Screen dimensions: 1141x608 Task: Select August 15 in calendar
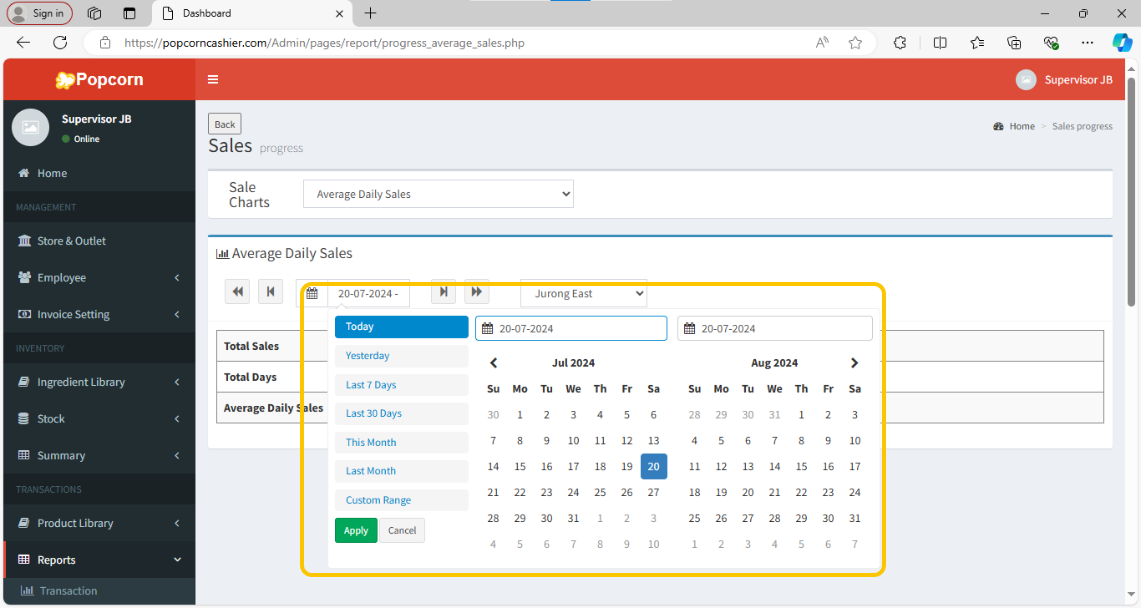(x=801, y=466)
